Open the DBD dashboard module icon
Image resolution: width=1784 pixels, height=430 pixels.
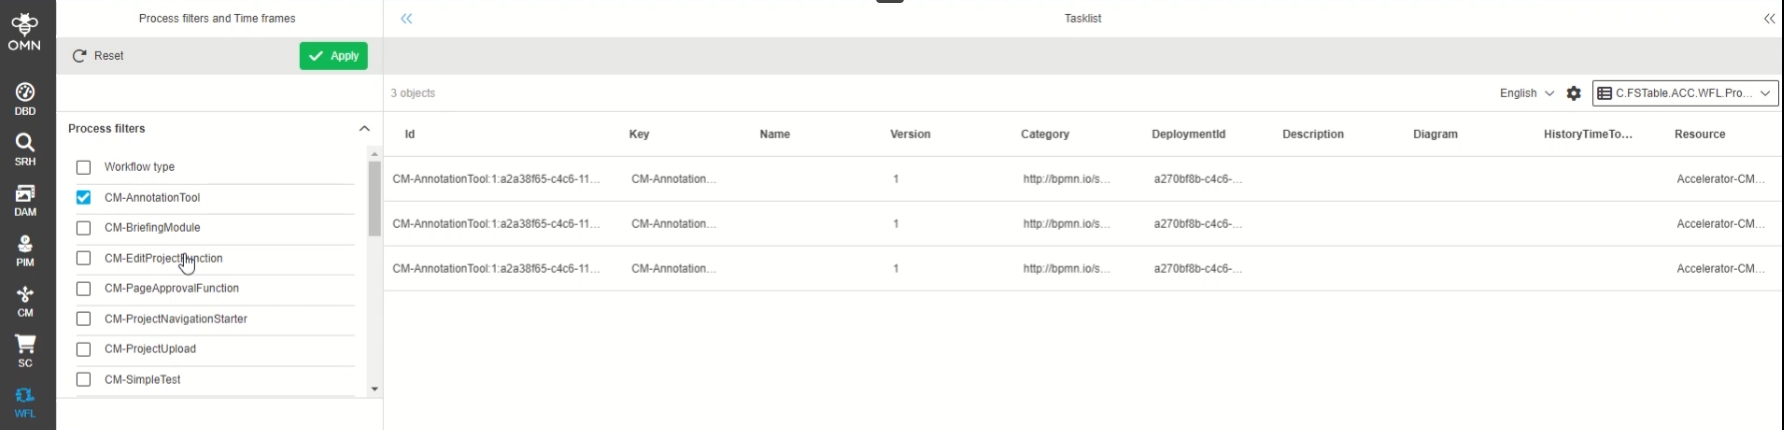point(25,98)
